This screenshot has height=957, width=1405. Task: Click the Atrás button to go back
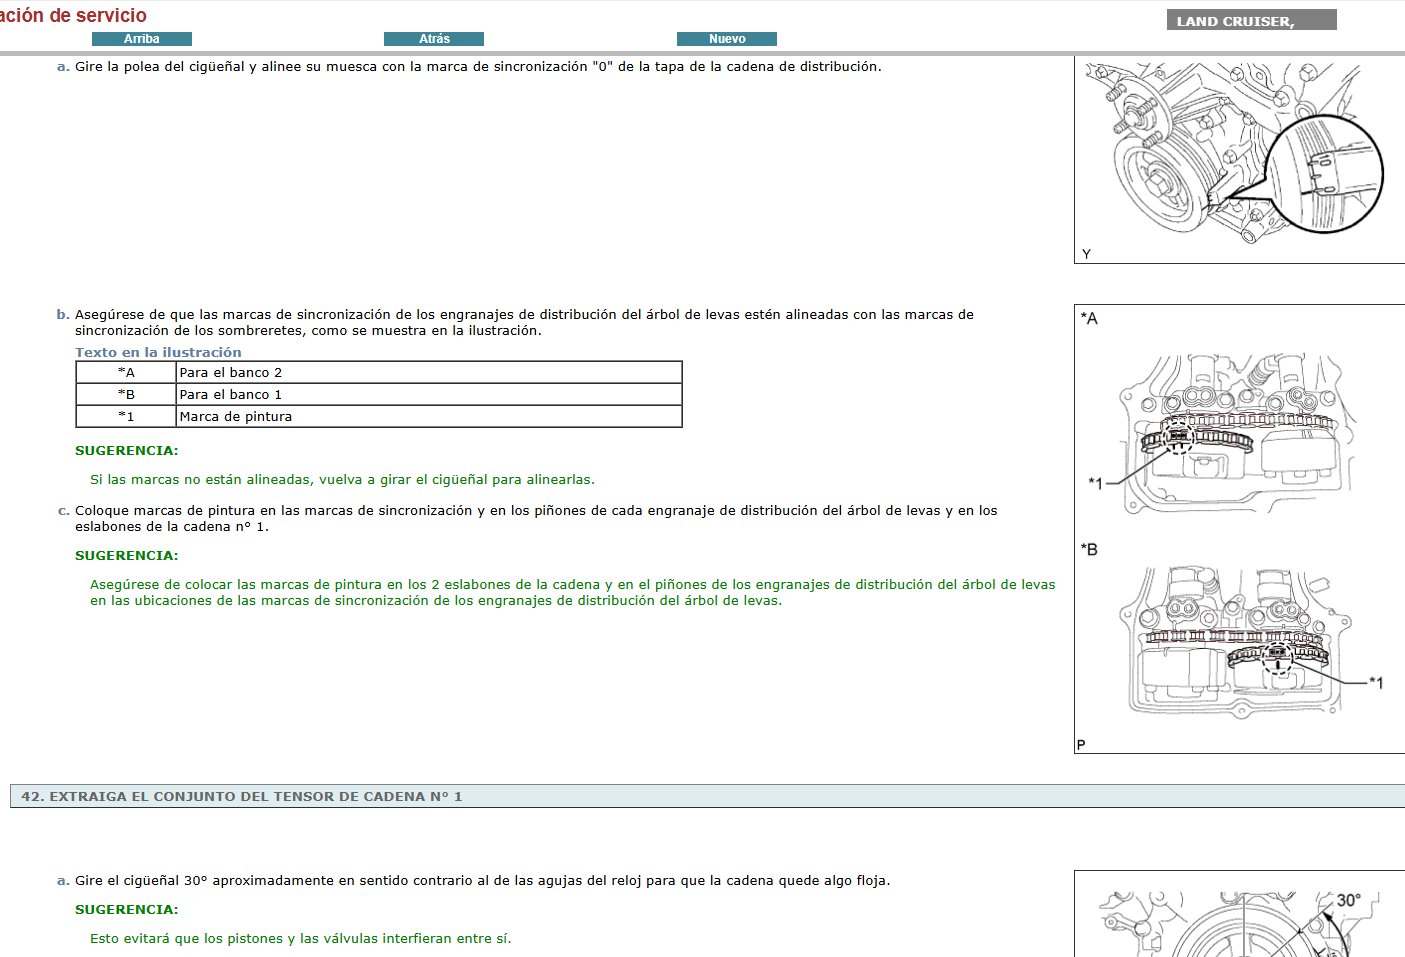click(x=434, y=38)
